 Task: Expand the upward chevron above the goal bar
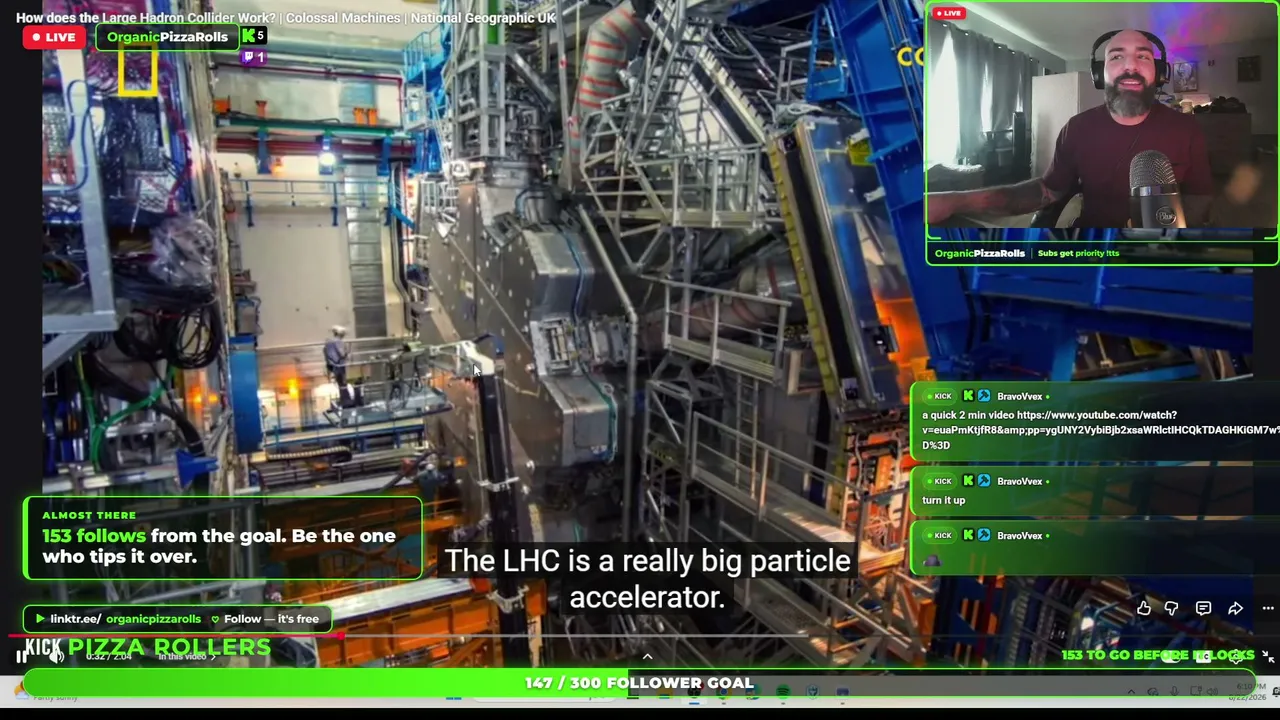647,656
